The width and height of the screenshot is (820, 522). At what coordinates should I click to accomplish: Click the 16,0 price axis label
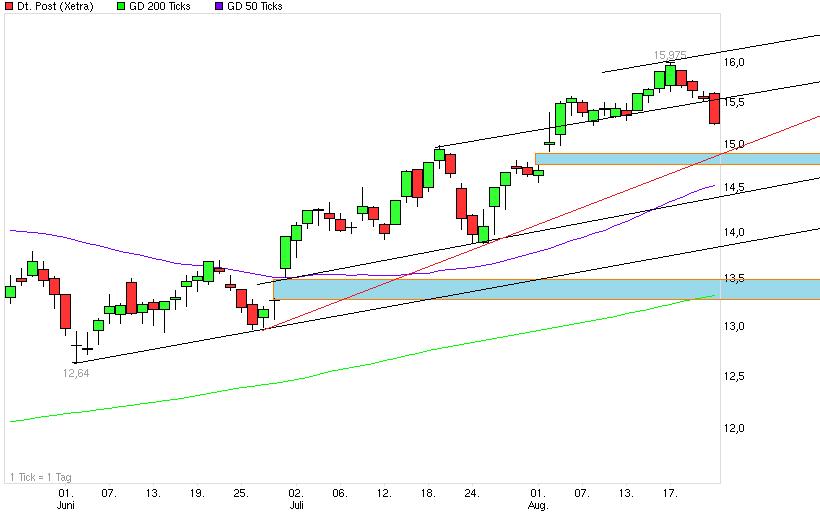click(x=734, y=62)
